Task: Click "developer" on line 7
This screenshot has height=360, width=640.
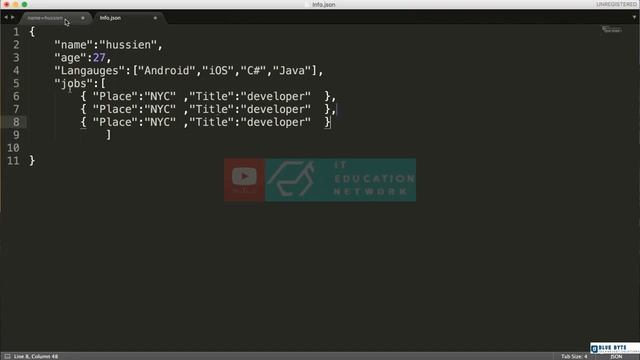Action: point(276,109)
